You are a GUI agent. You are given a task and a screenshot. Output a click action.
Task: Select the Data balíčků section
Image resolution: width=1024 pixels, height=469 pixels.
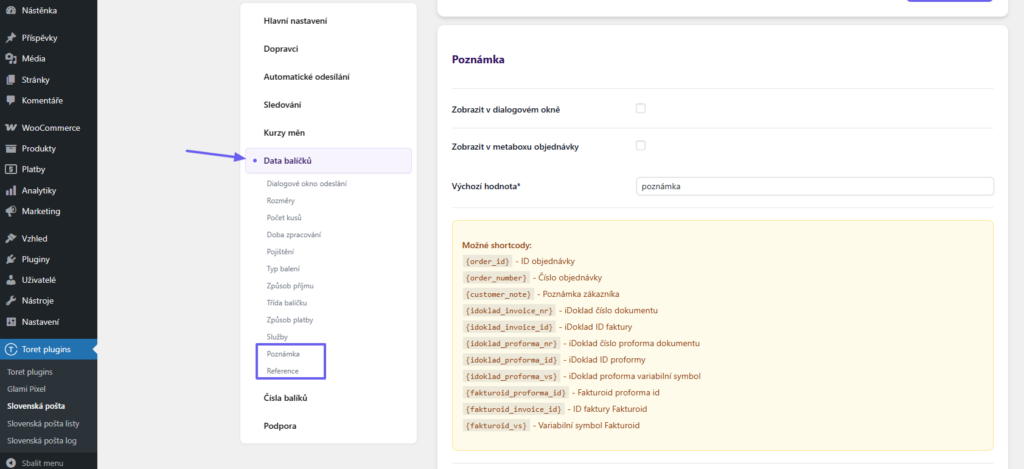(328, 161)
